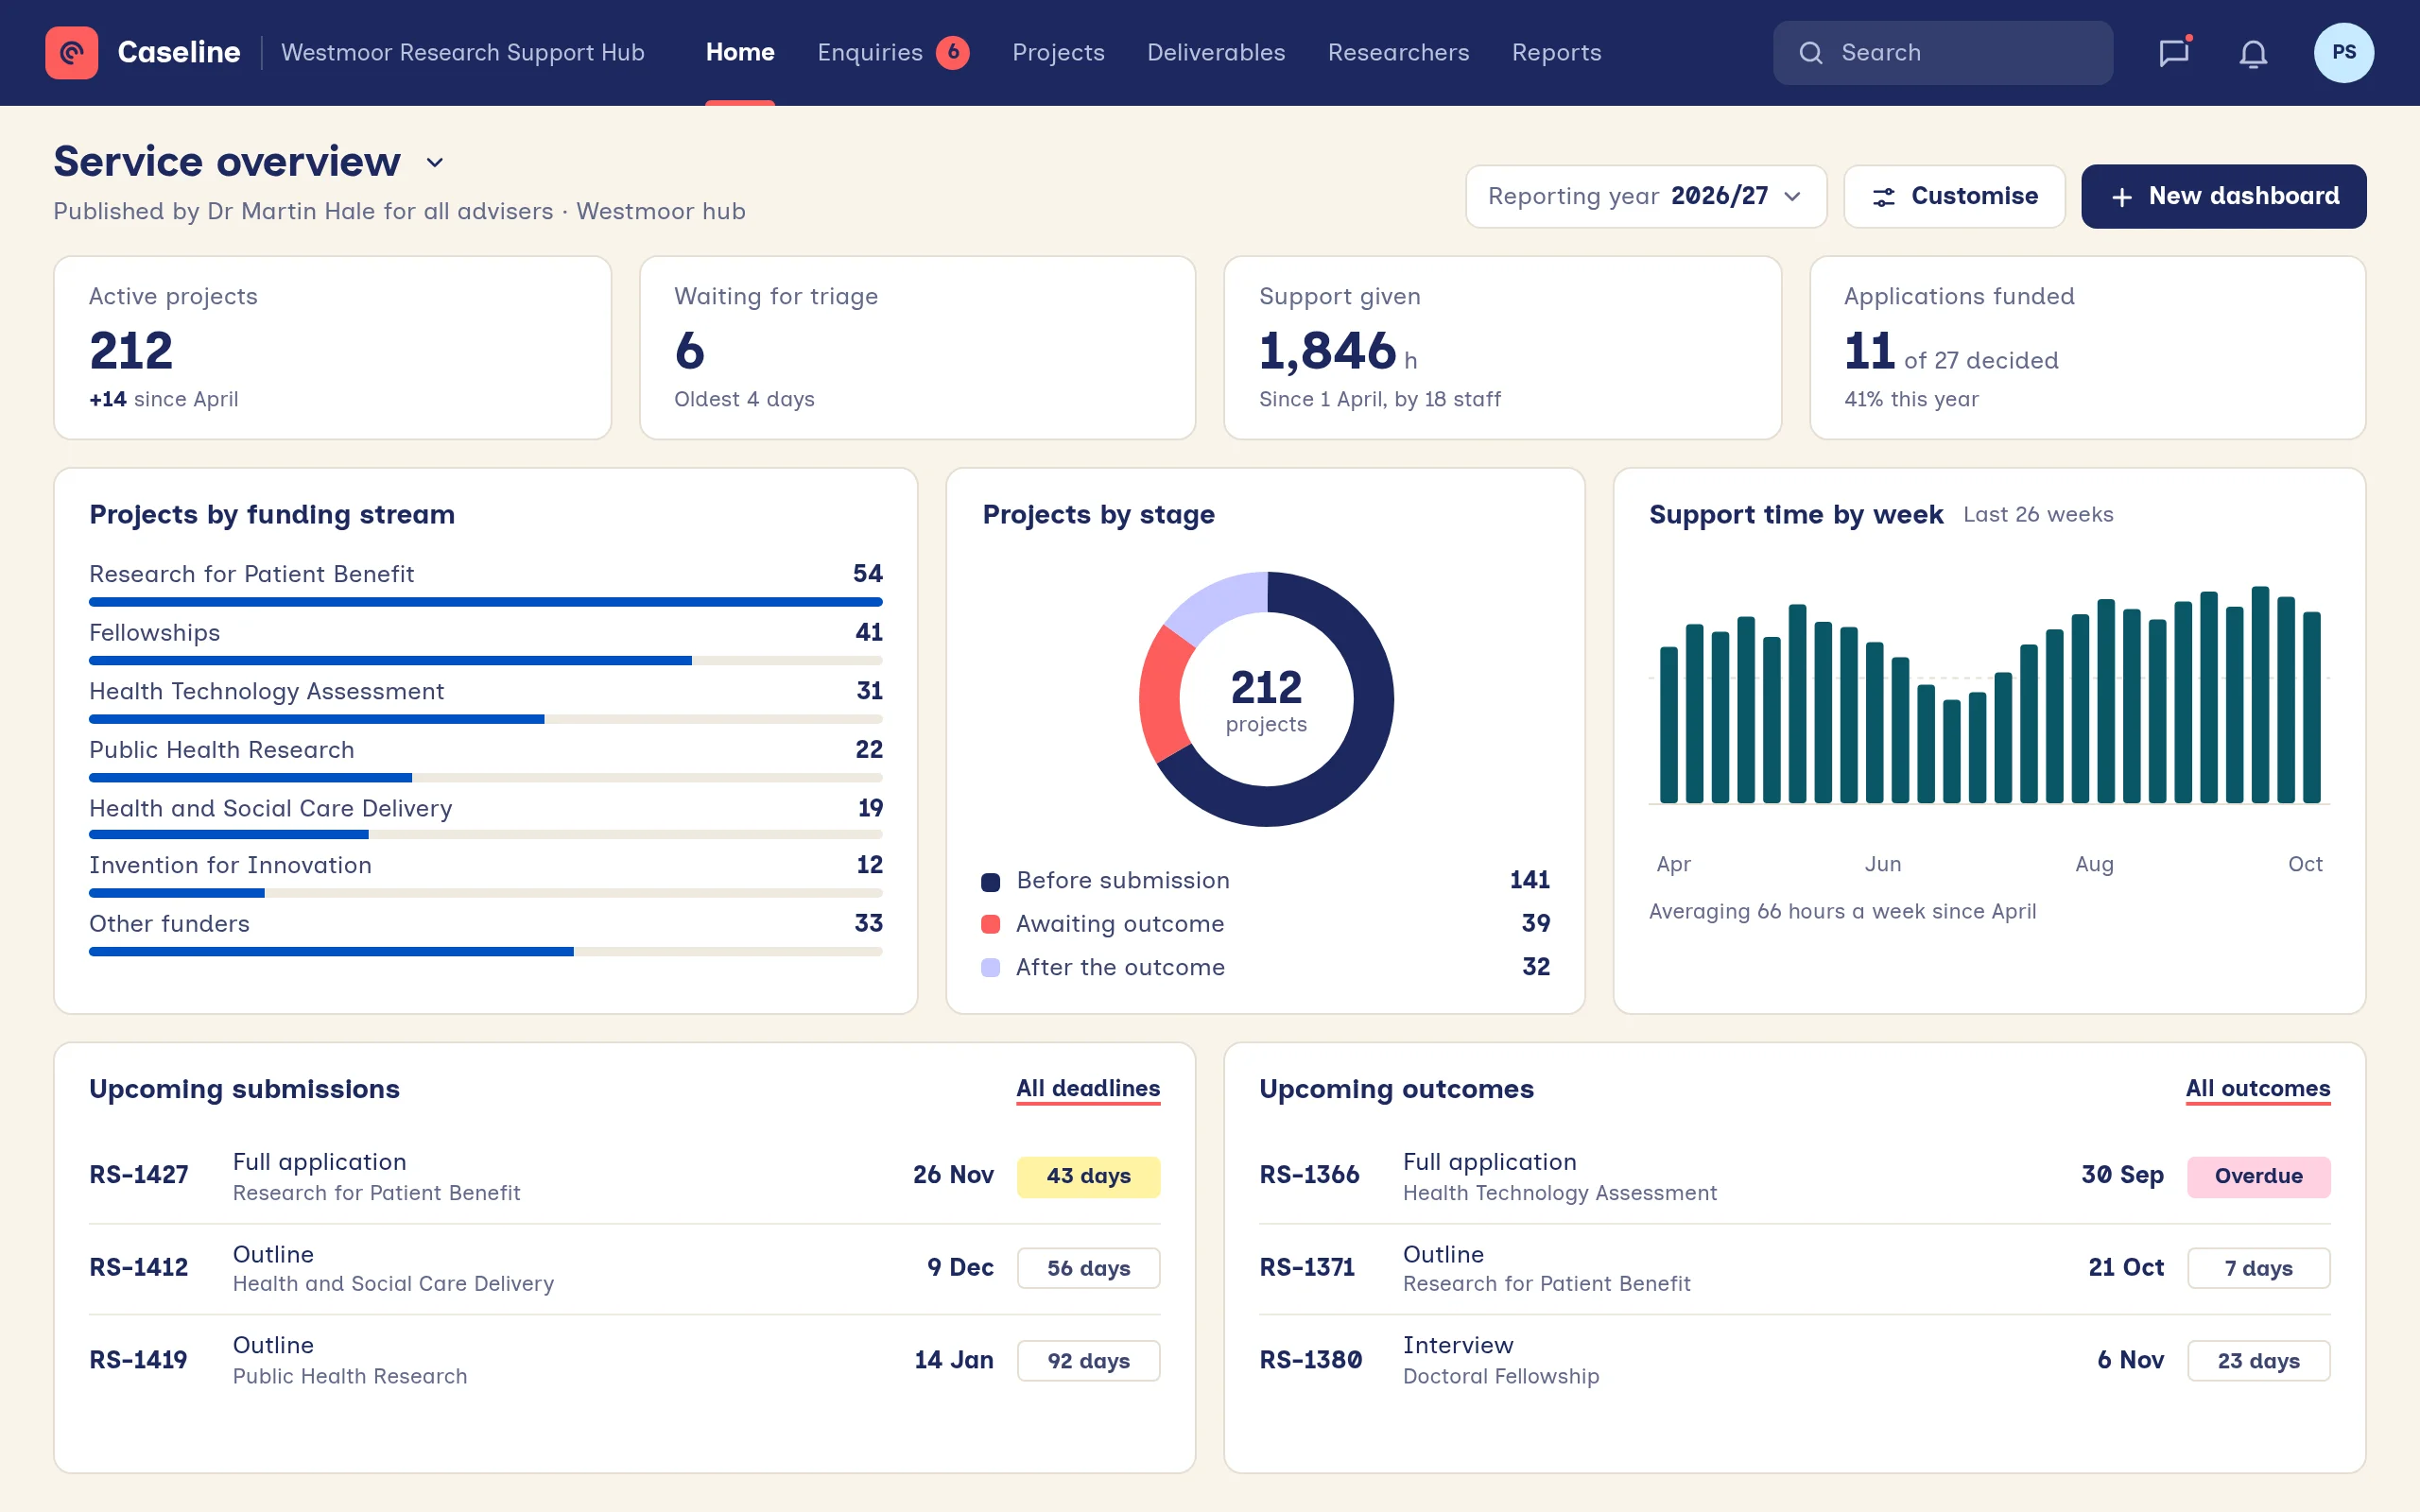
Task: Click the Fellowships progress bar
Action: (x=485, y=661)
